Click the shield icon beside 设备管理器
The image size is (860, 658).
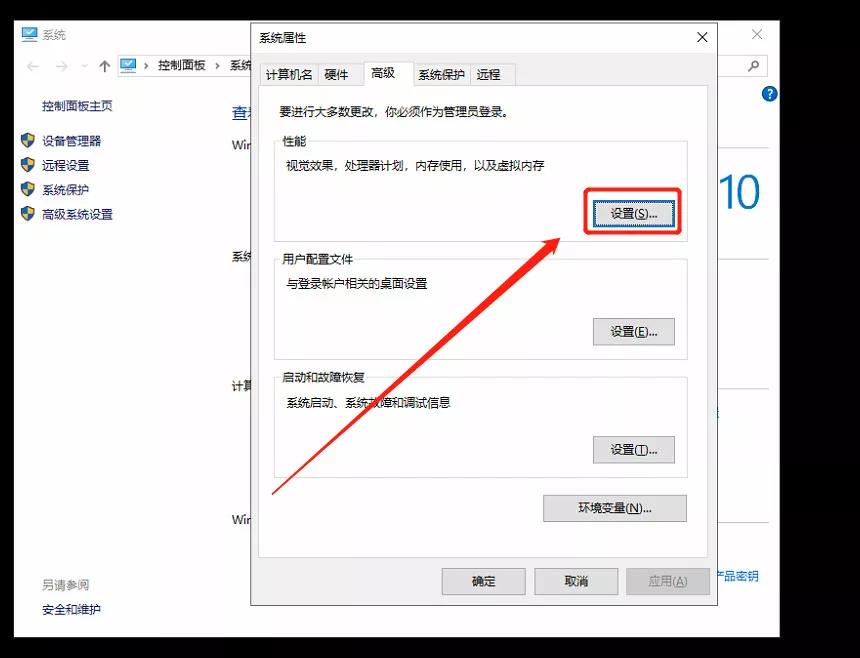(x=26, y=140)
